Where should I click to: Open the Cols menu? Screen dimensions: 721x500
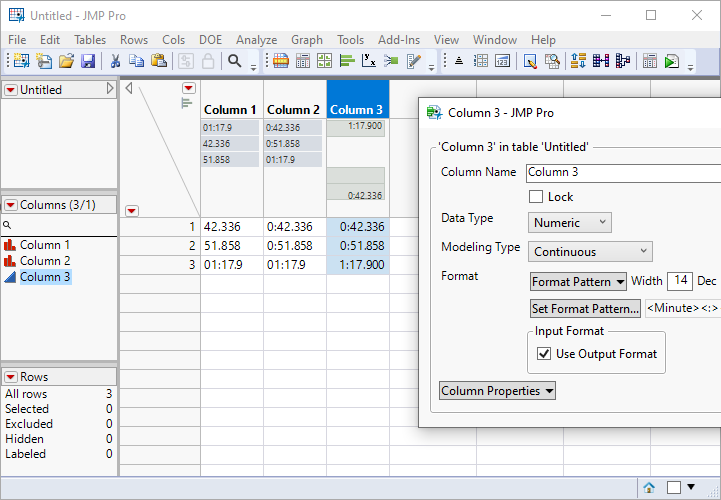(173, 40)
